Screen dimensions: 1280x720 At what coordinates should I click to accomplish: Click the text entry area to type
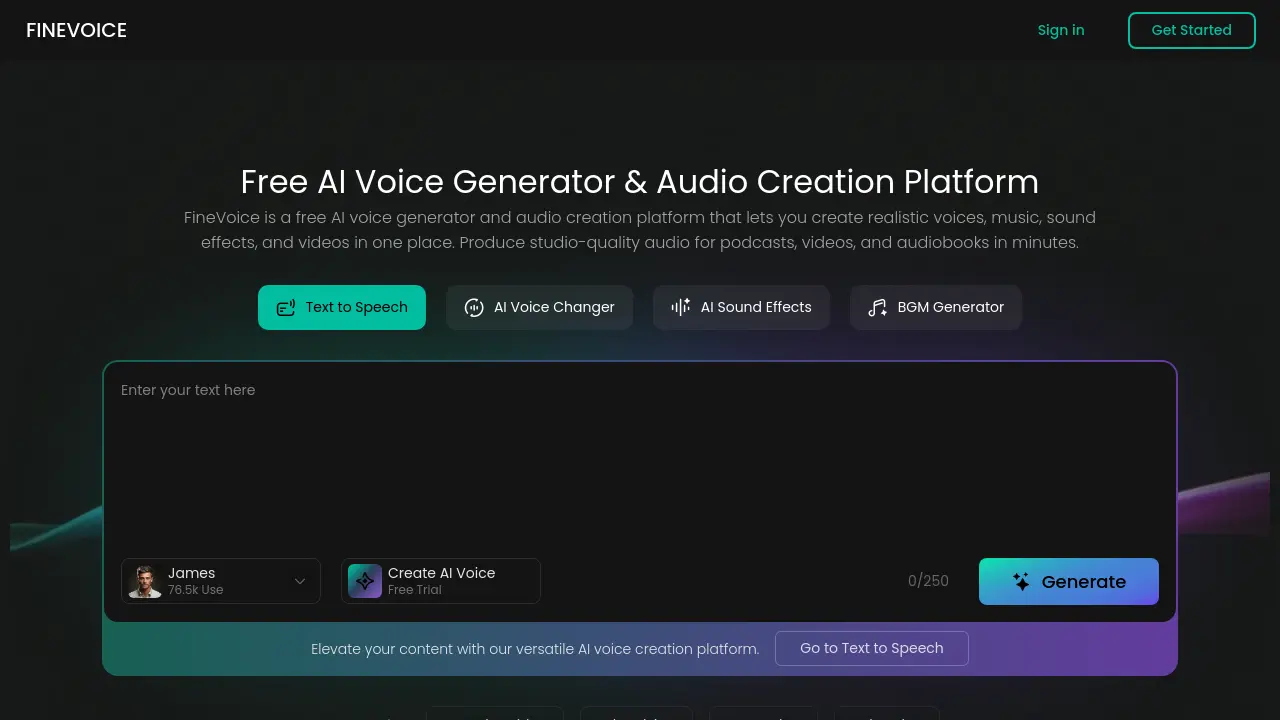pyautogui.click(x=640, y=450)
